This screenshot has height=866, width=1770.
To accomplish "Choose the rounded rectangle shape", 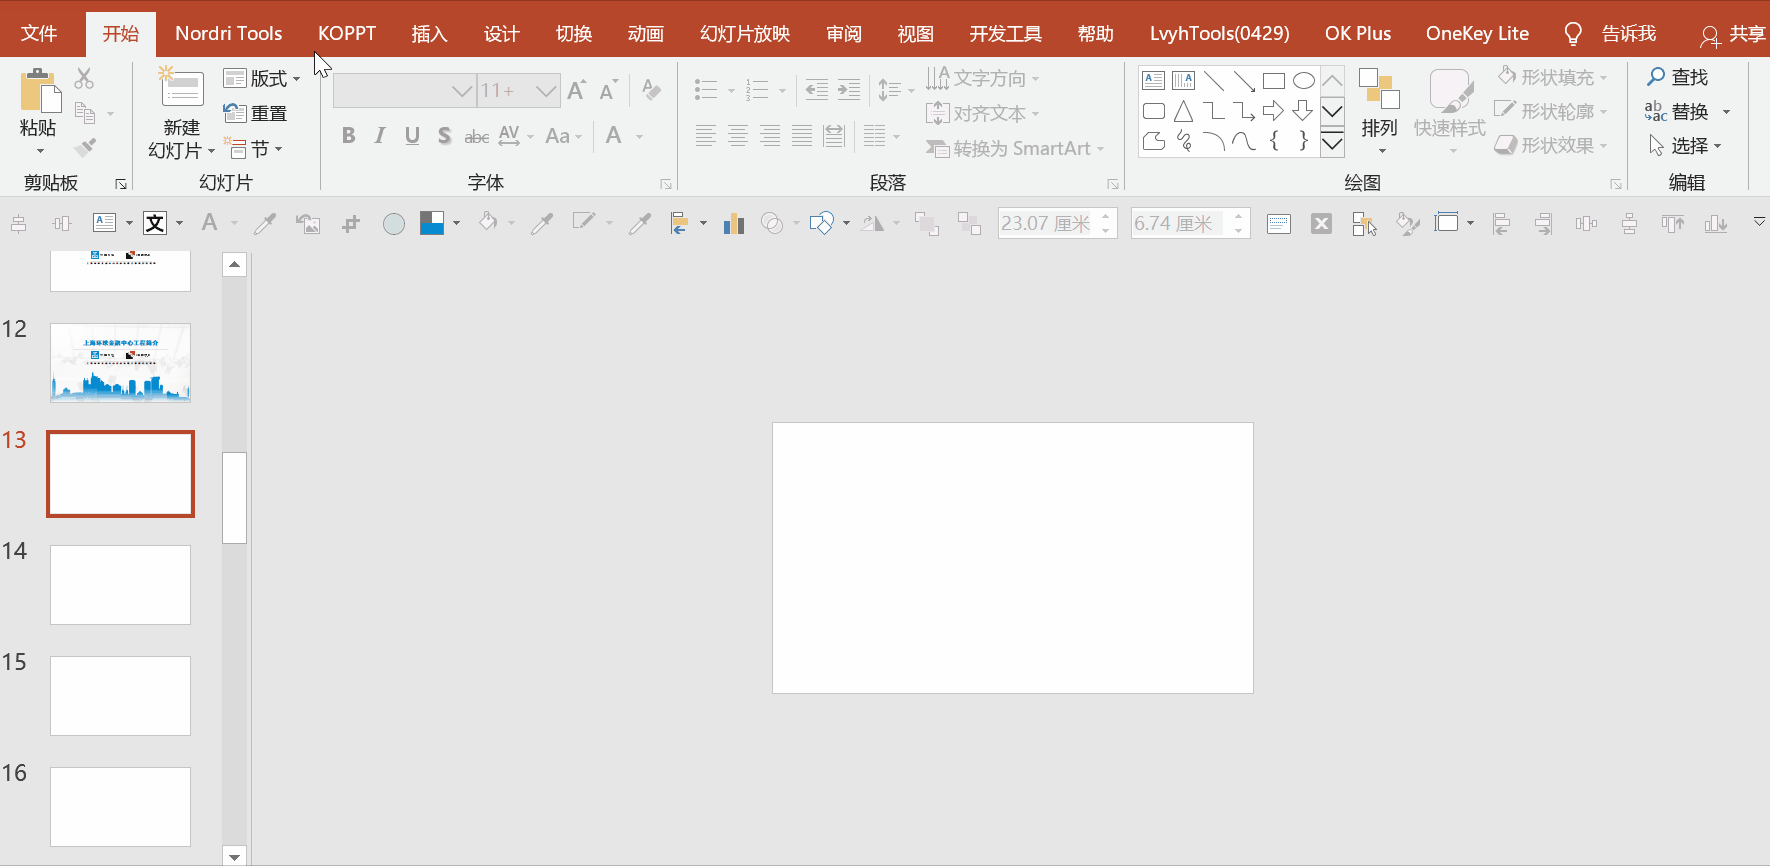I will click(1153, 111).
